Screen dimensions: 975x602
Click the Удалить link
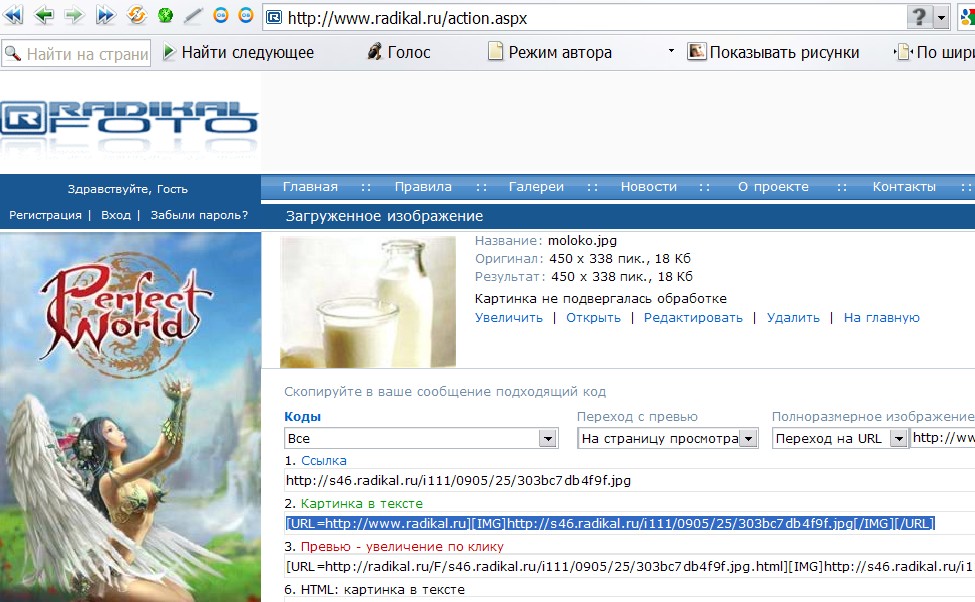[793, 318]
